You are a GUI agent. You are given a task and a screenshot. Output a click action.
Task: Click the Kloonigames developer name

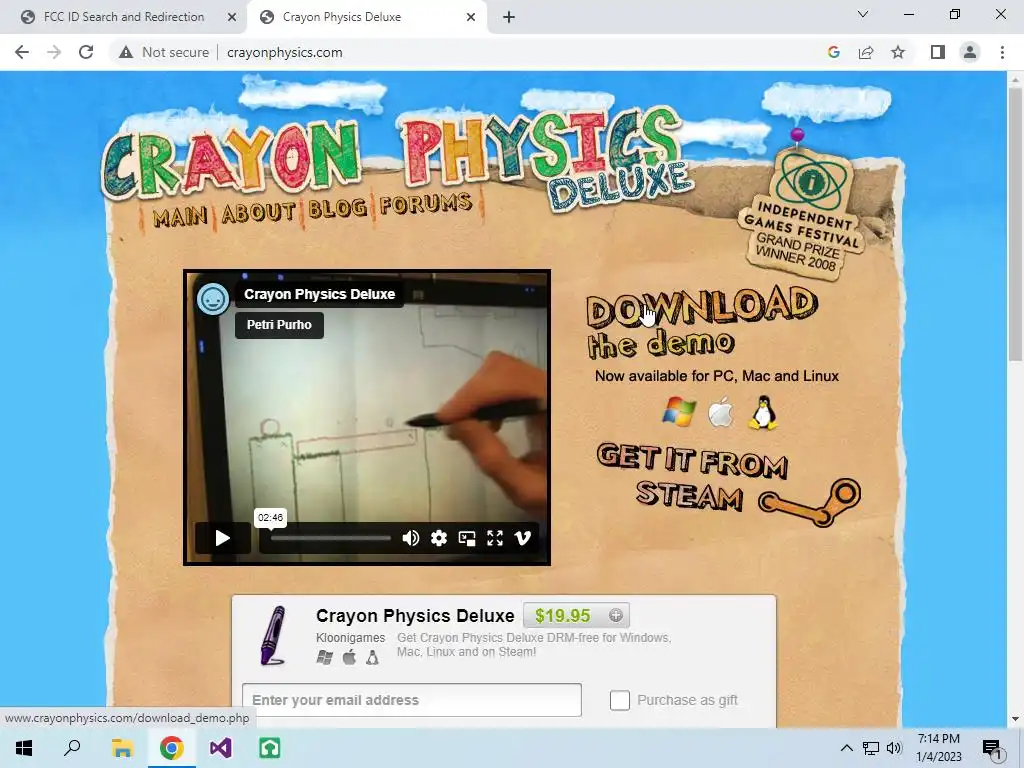pyautogui.click(x=351, y=637)
